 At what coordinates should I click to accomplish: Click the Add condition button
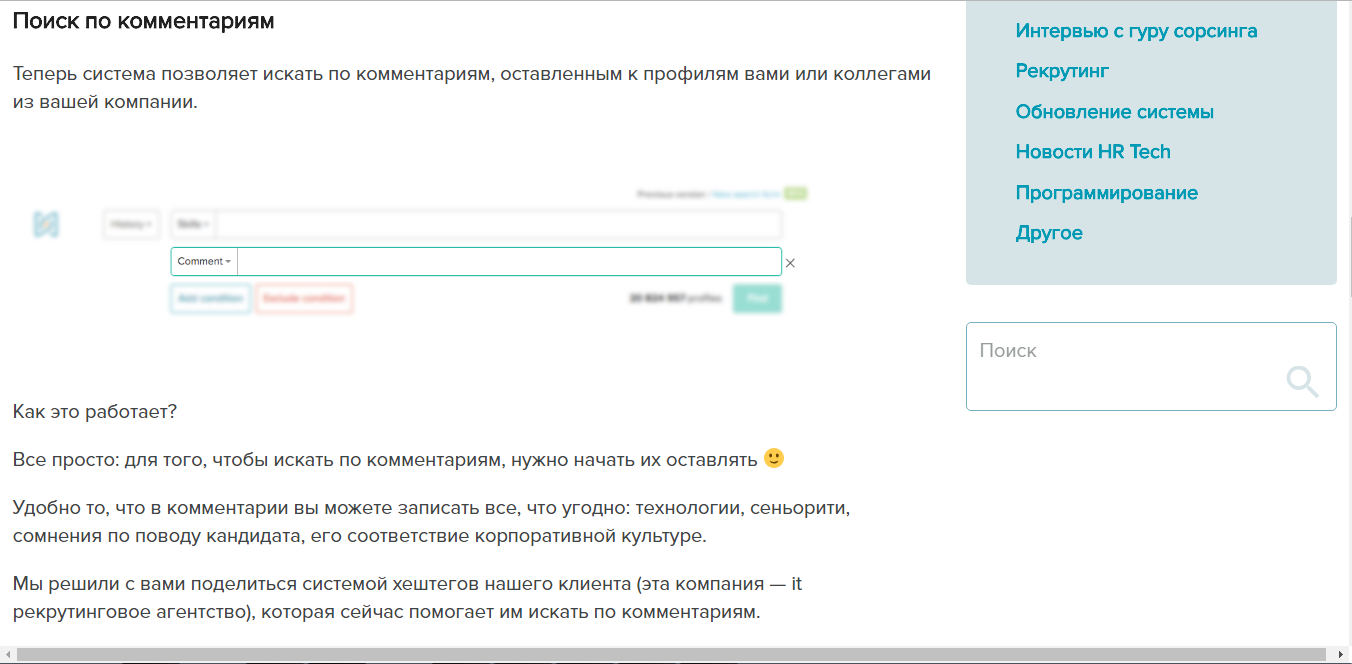[x=210, y=298]
